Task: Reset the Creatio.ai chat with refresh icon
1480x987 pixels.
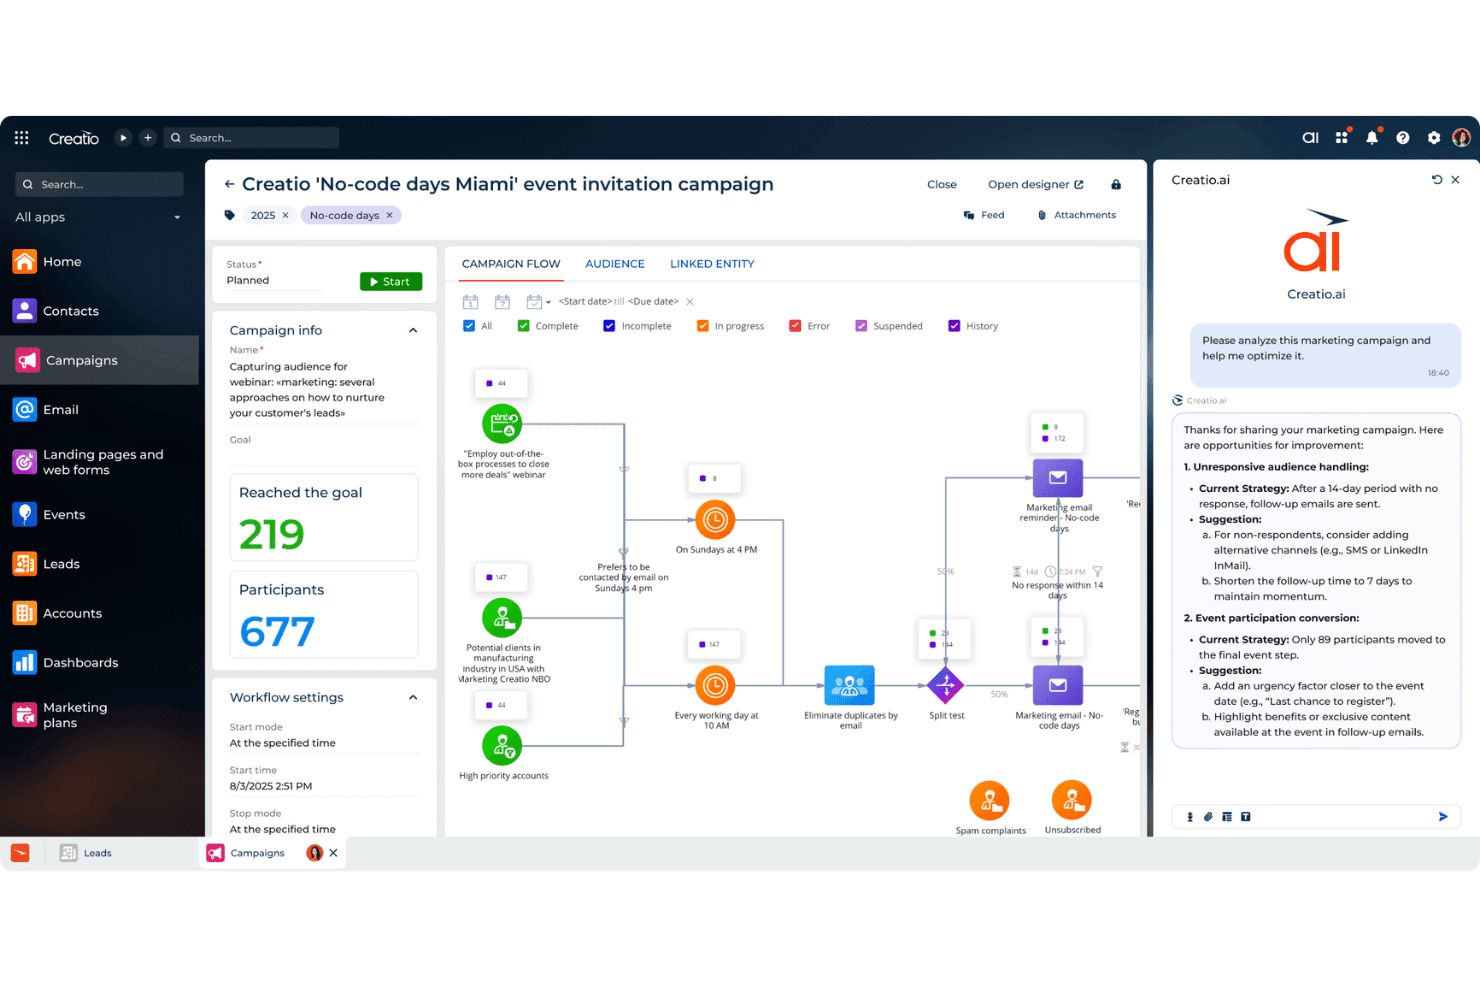Action: [x=1437, y=180]
